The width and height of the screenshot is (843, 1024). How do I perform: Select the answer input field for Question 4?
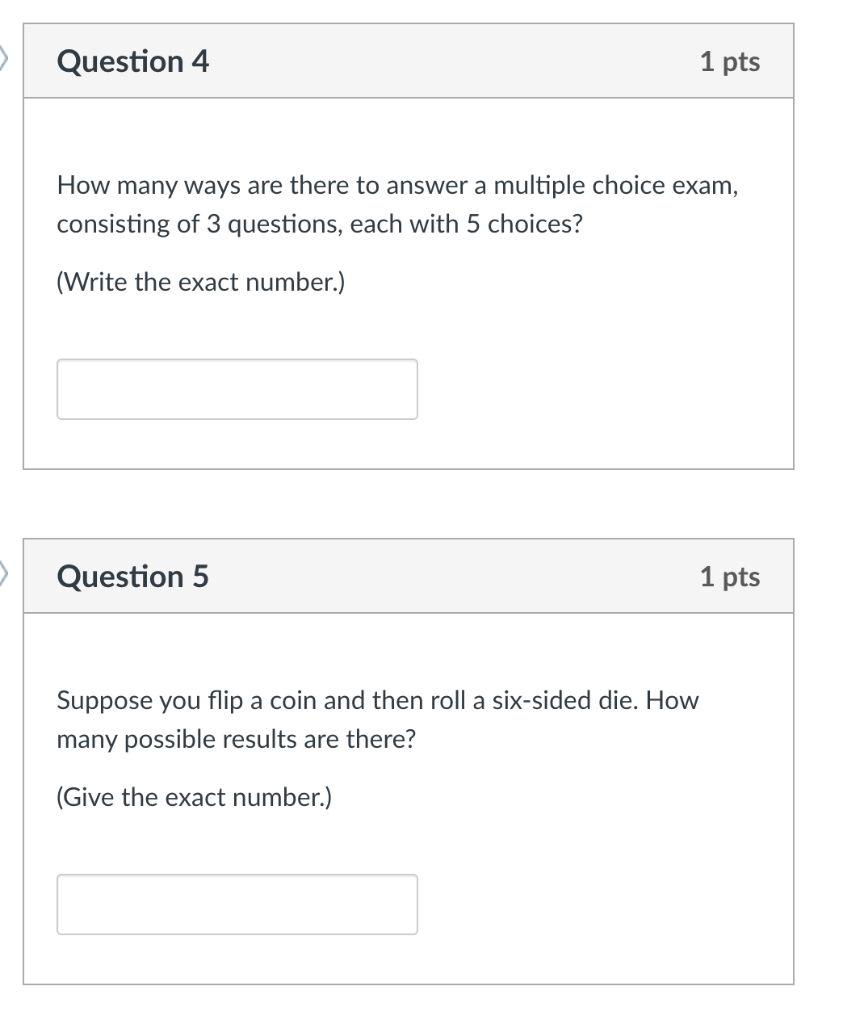click(x=238, y=389)
